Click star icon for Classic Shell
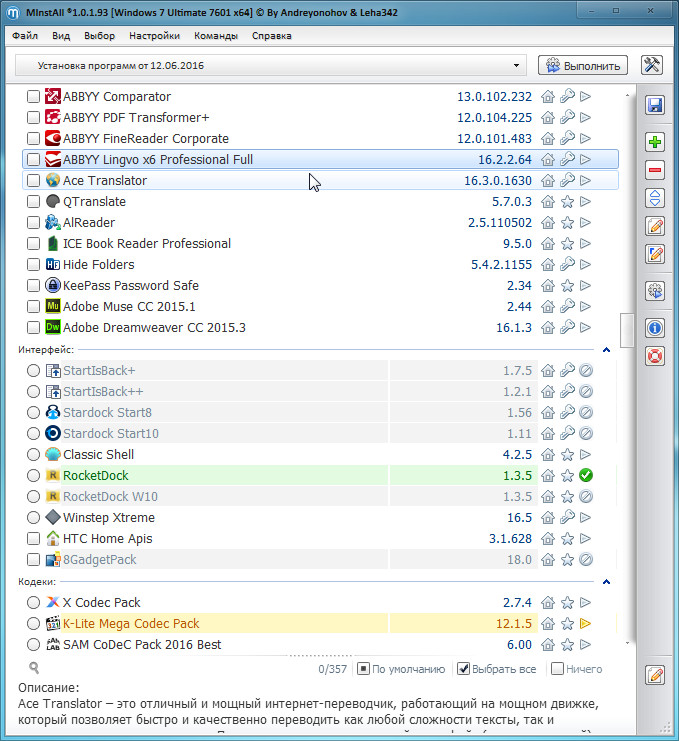679x741 pixels. point(567,455)
